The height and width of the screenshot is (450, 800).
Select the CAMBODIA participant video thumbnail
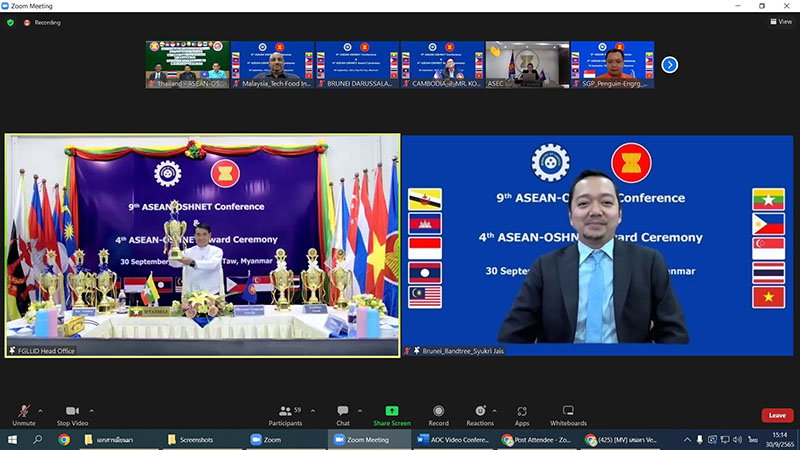click(x=442, y=65)
